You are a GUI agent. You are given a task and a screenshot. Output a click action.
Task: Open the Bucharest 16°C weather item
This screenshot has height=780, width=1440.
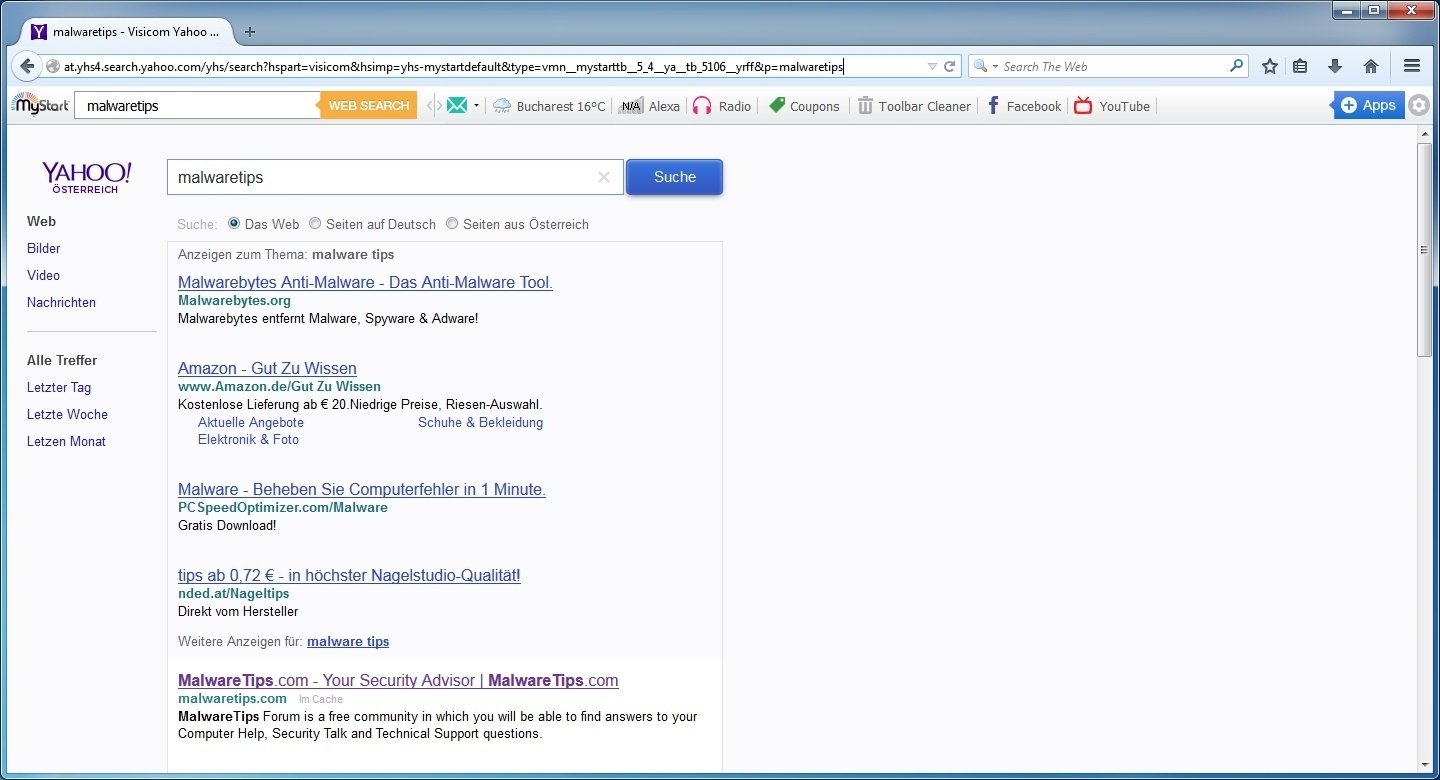click(549, 106)
